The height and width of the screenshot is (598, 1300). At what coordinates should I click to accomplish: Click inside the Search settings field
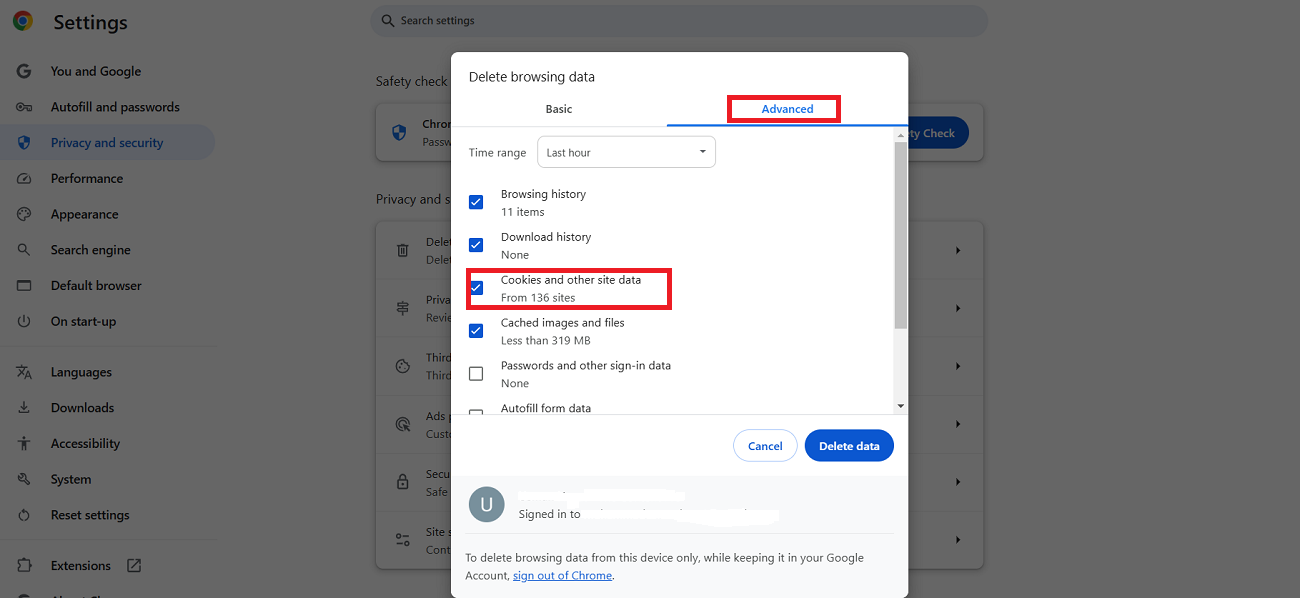678,20
